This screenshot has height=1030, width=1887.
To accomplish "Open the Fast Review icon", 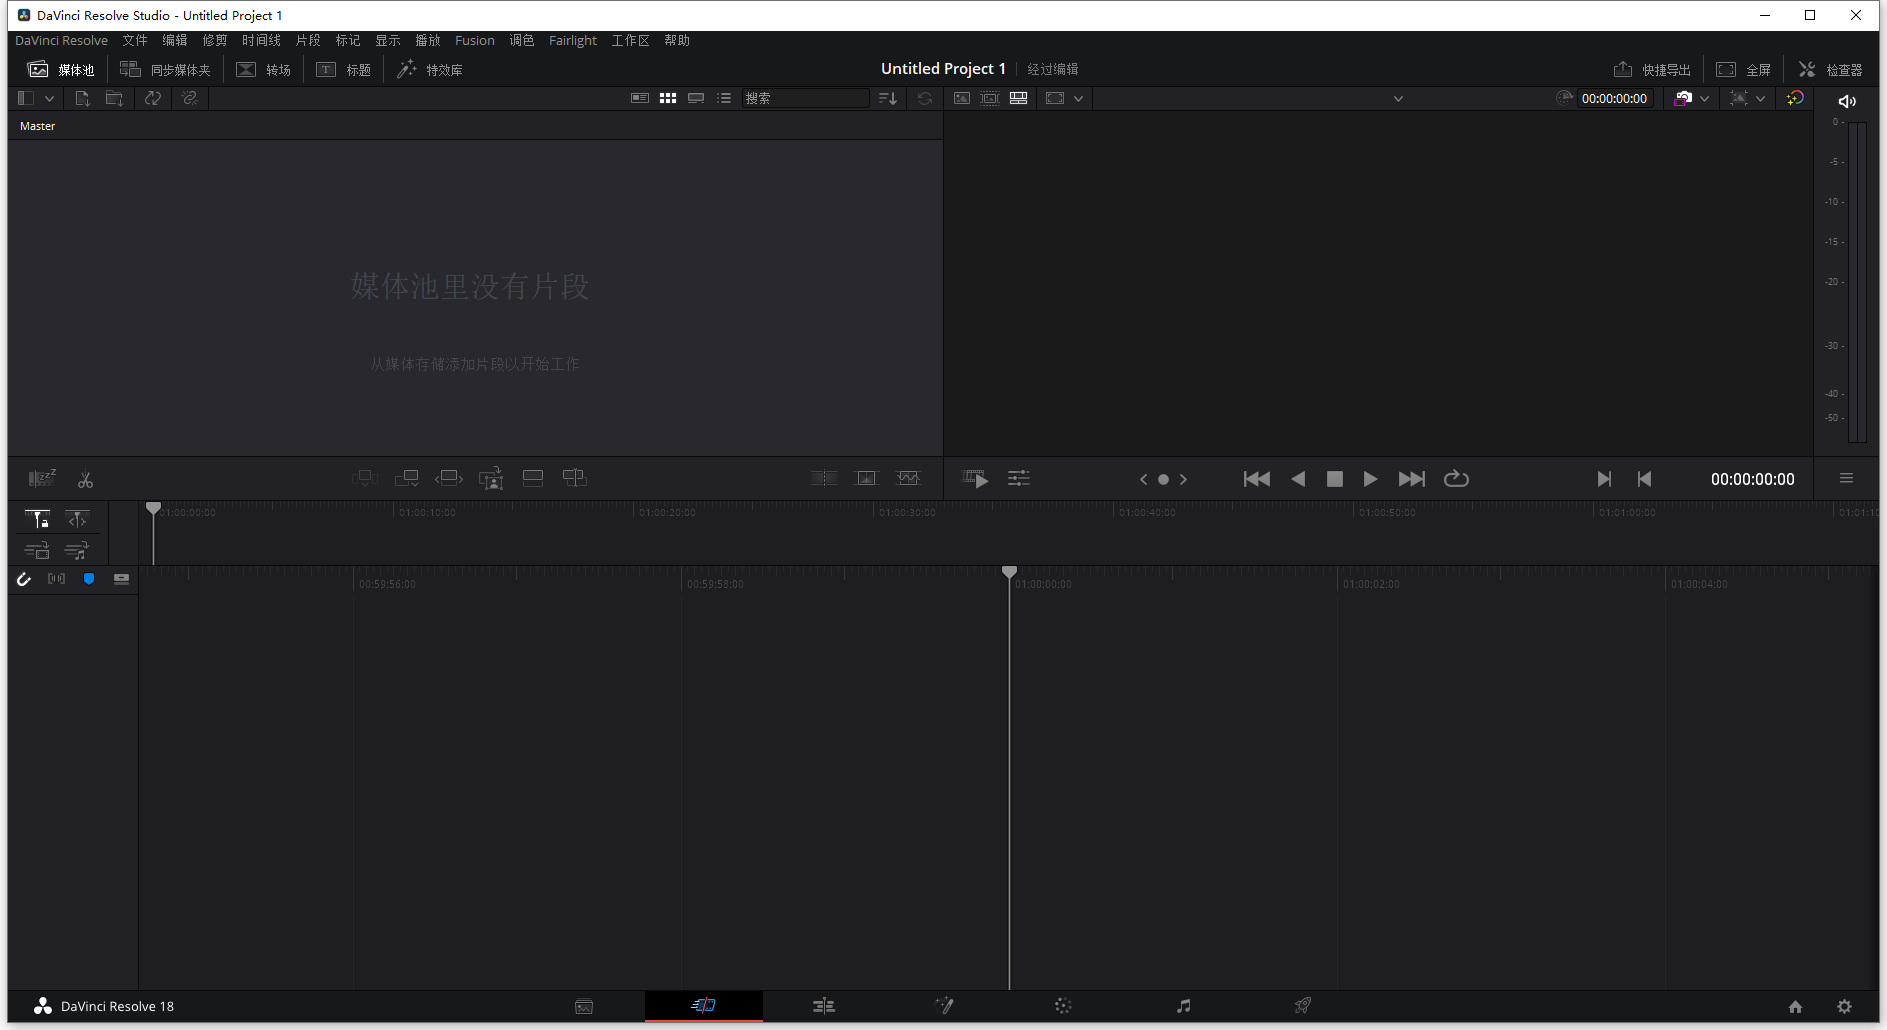I will tap(975, 479).
